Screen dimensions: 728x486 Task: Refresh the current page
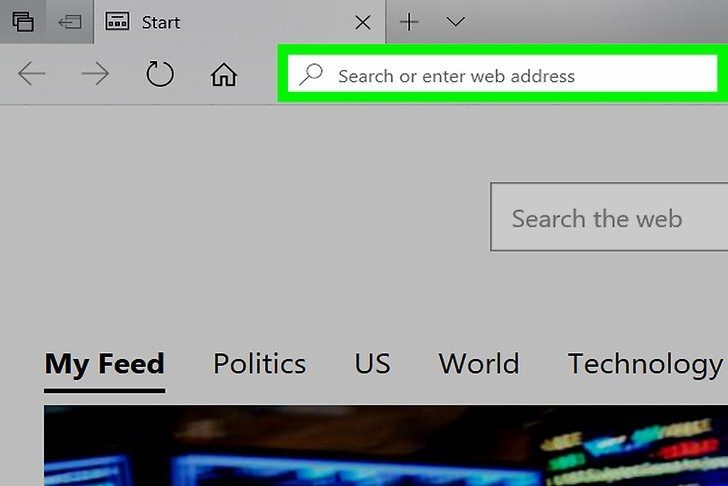160,74
